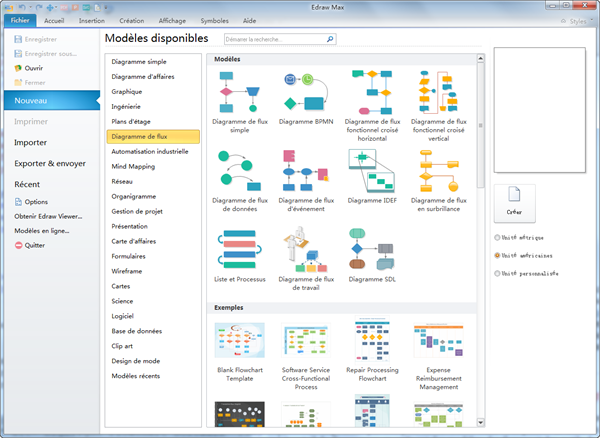Select Diagramme de flux en surbrillance template

(x=439, y=181)
